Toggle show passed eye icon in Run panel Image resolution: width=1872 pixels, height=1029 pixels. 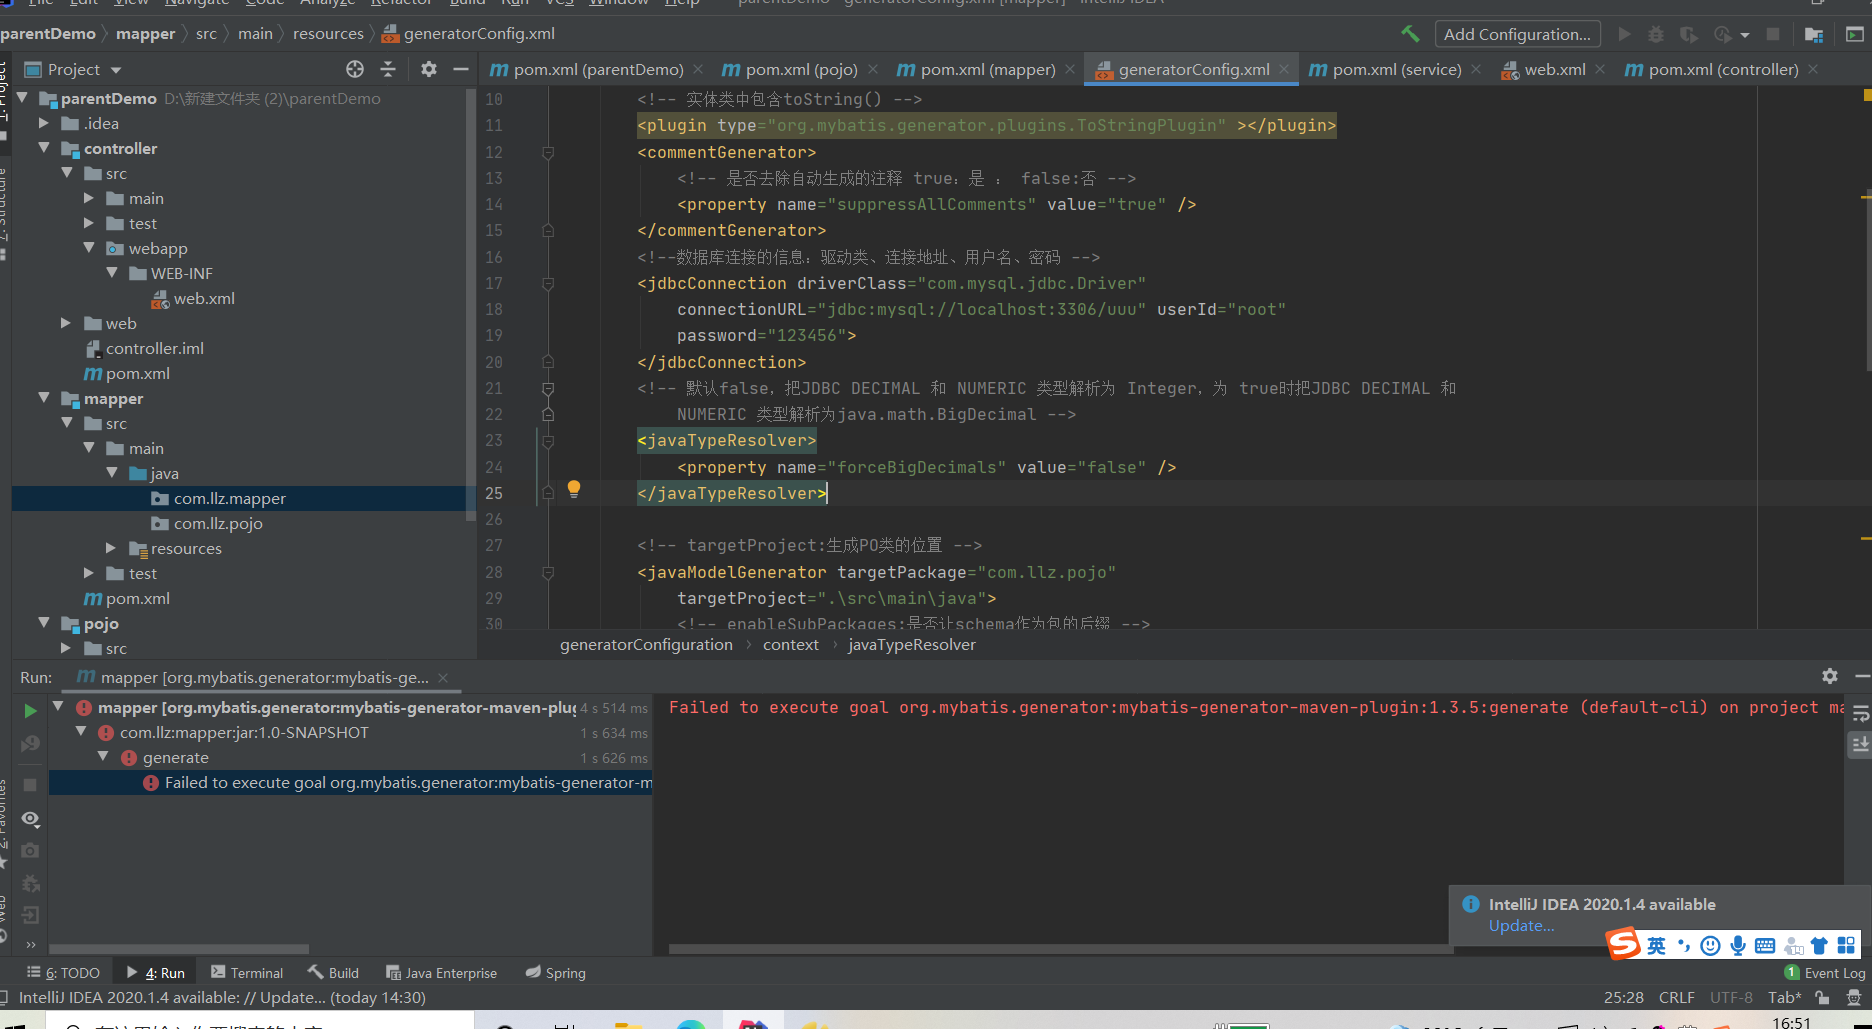30,819
